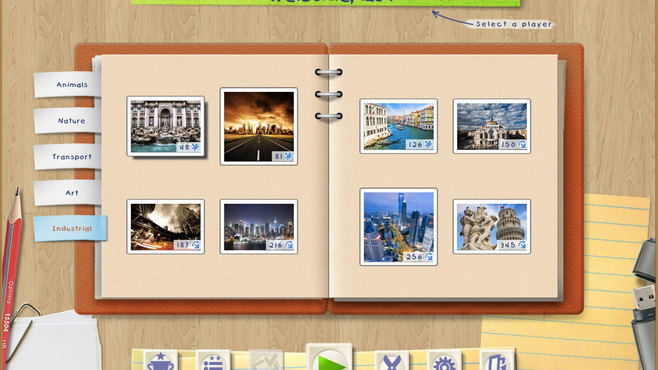
Task: Open the starred leaderboard list icon
Action: [x=213, y=360]
